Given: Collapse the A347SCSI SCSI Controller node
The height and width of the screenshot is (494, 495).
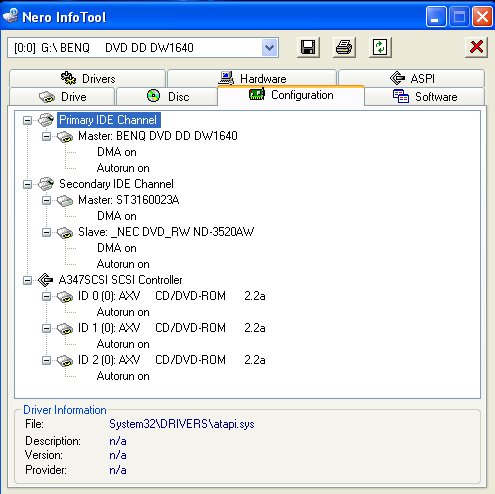Looking at the screenshot, I should [x=28, y=280].
